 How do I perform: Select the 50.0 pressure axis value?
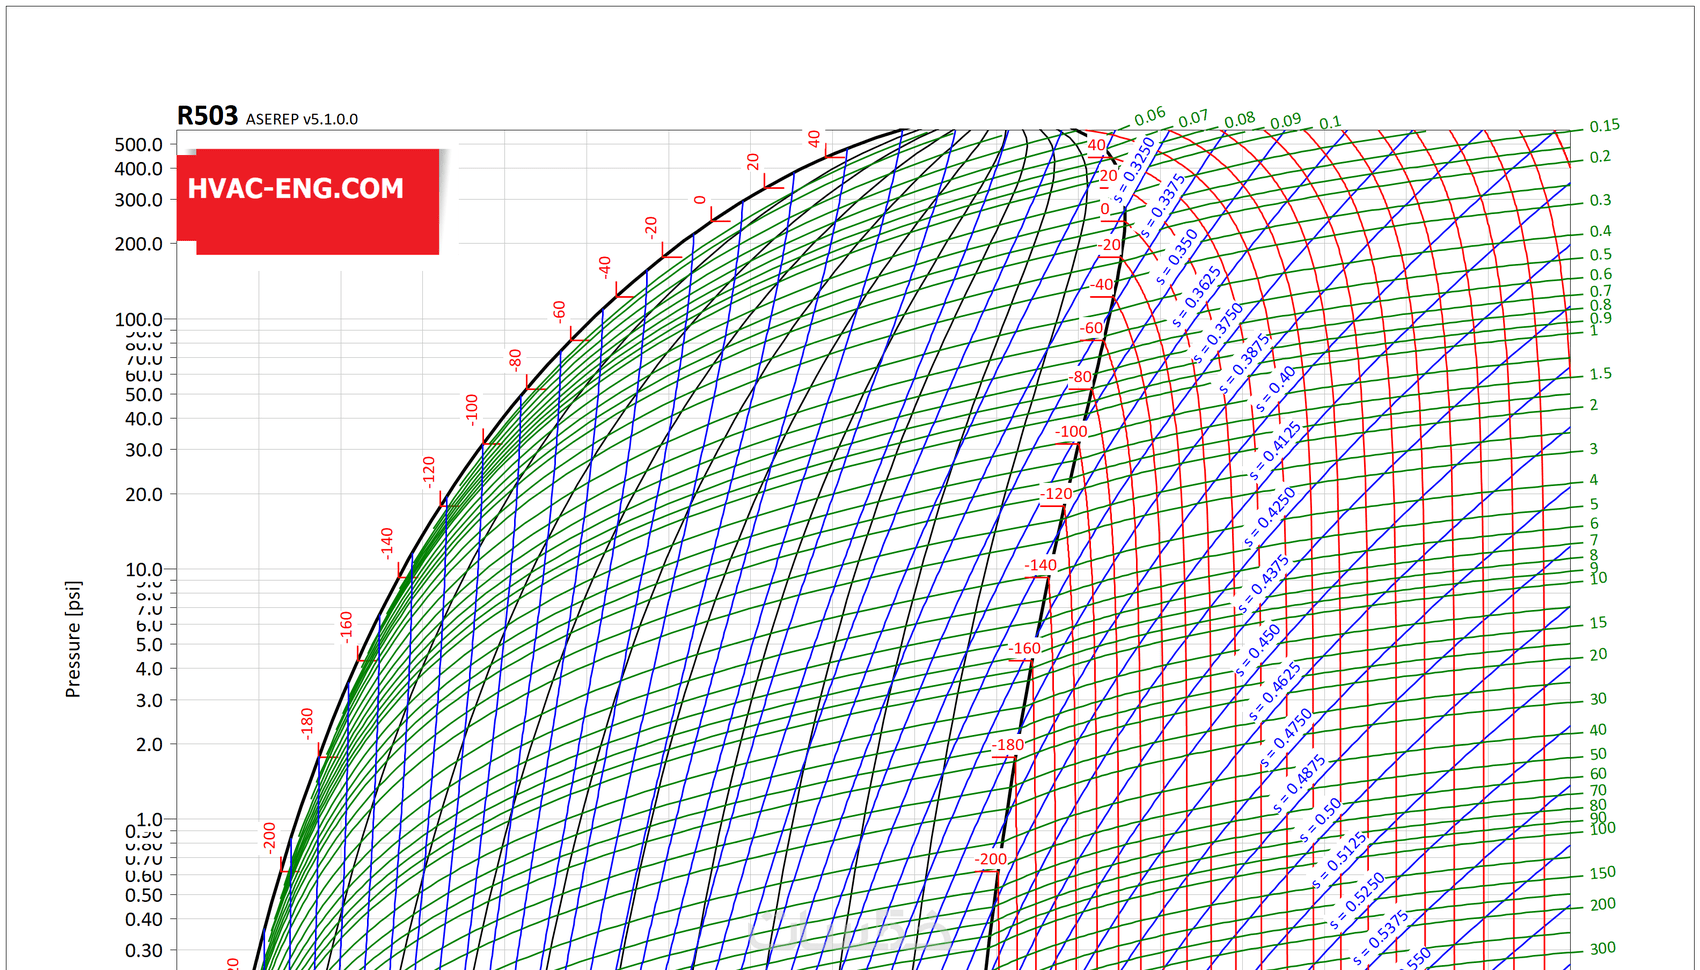point(144,395)
